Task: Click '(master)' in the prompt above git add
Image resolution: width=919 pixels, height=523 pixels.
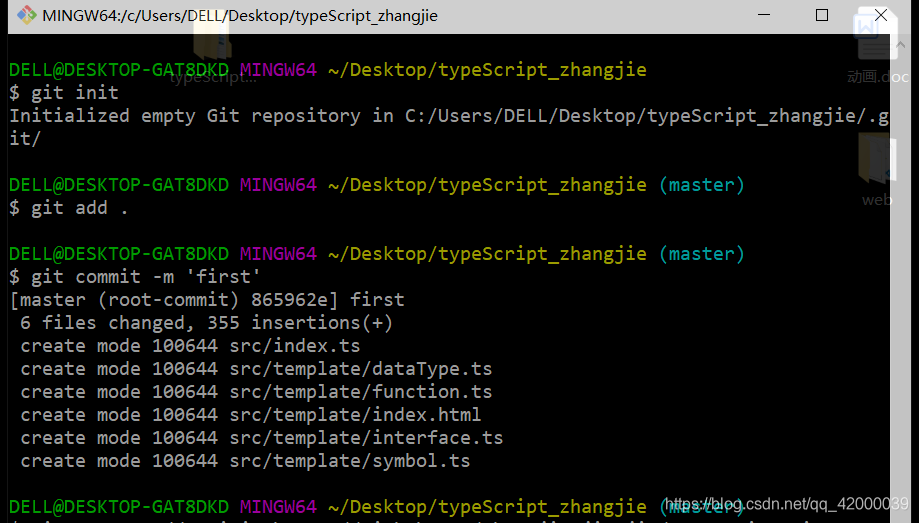Action: (x=702, y=185)
